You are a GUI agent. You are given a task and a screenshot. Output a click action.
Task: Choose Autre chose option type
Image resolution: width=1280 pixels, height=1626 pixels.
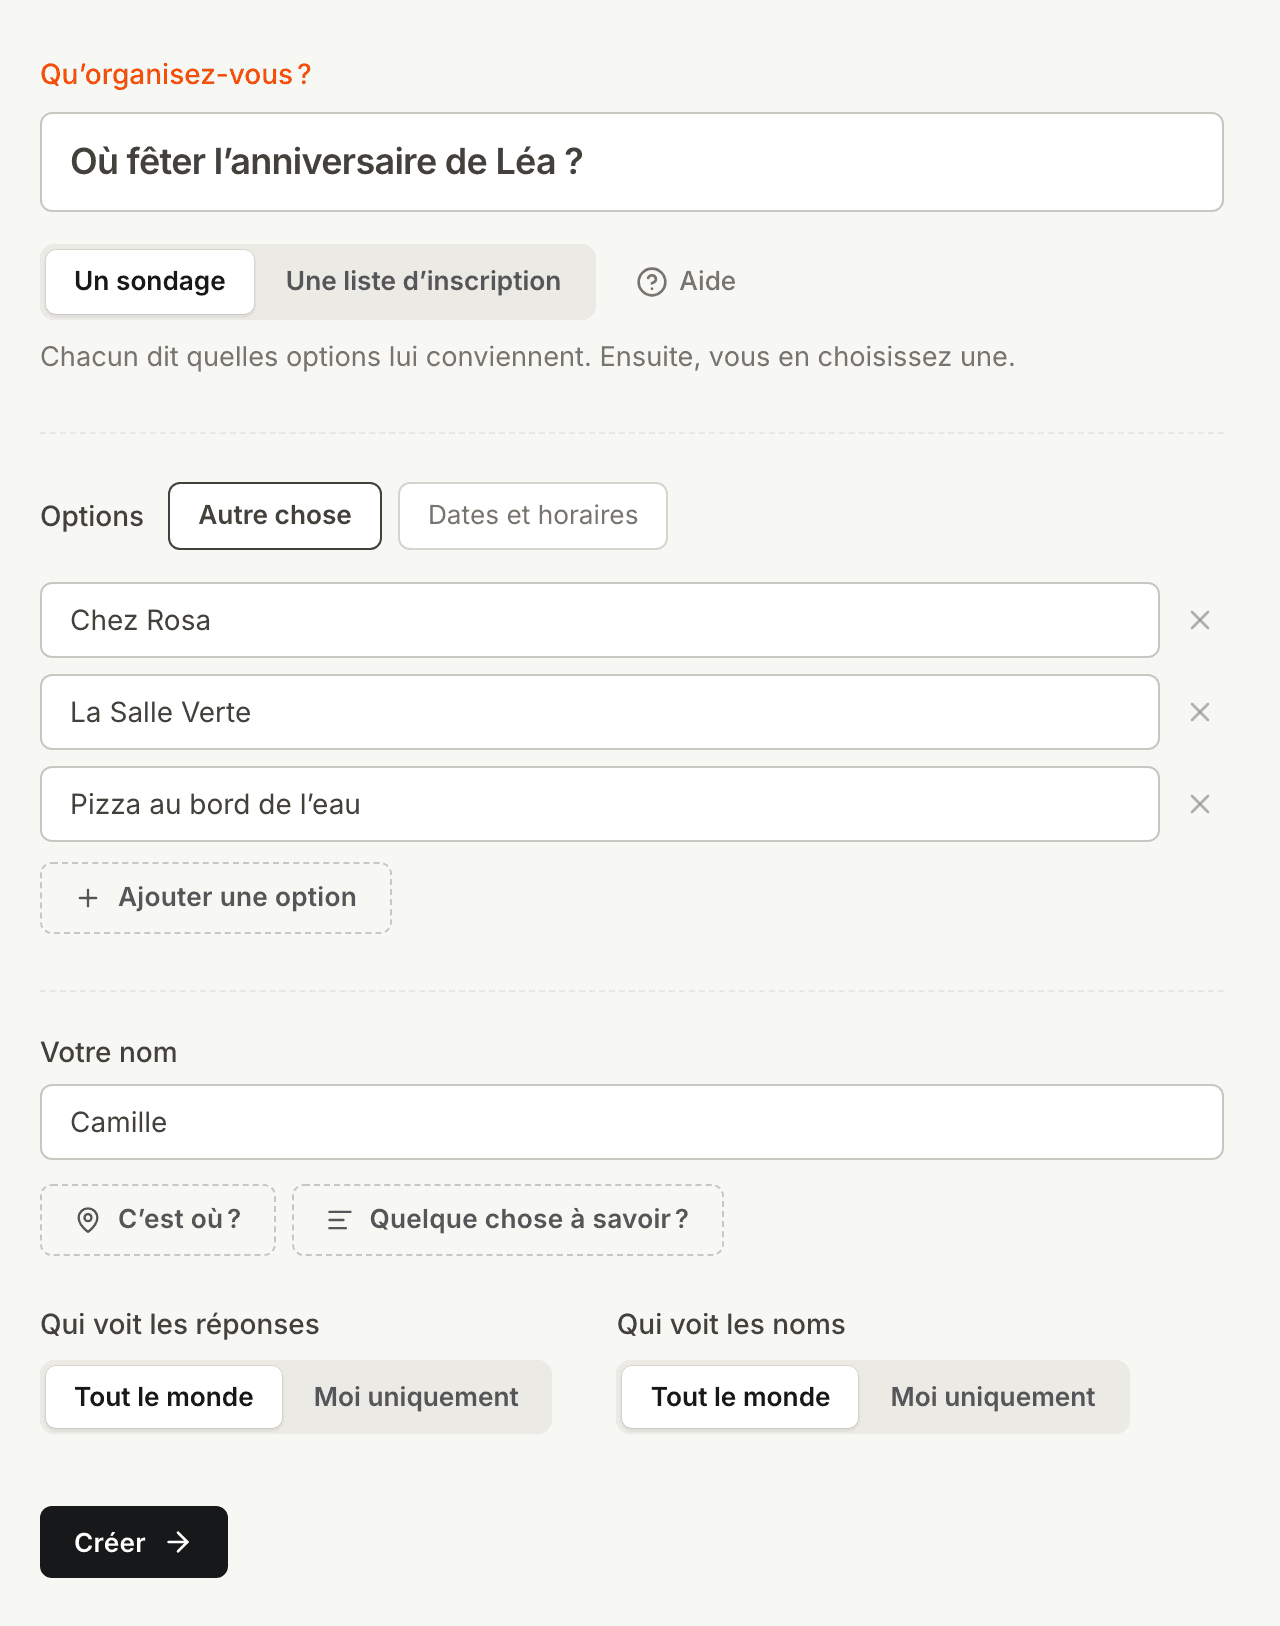point(275,516)
